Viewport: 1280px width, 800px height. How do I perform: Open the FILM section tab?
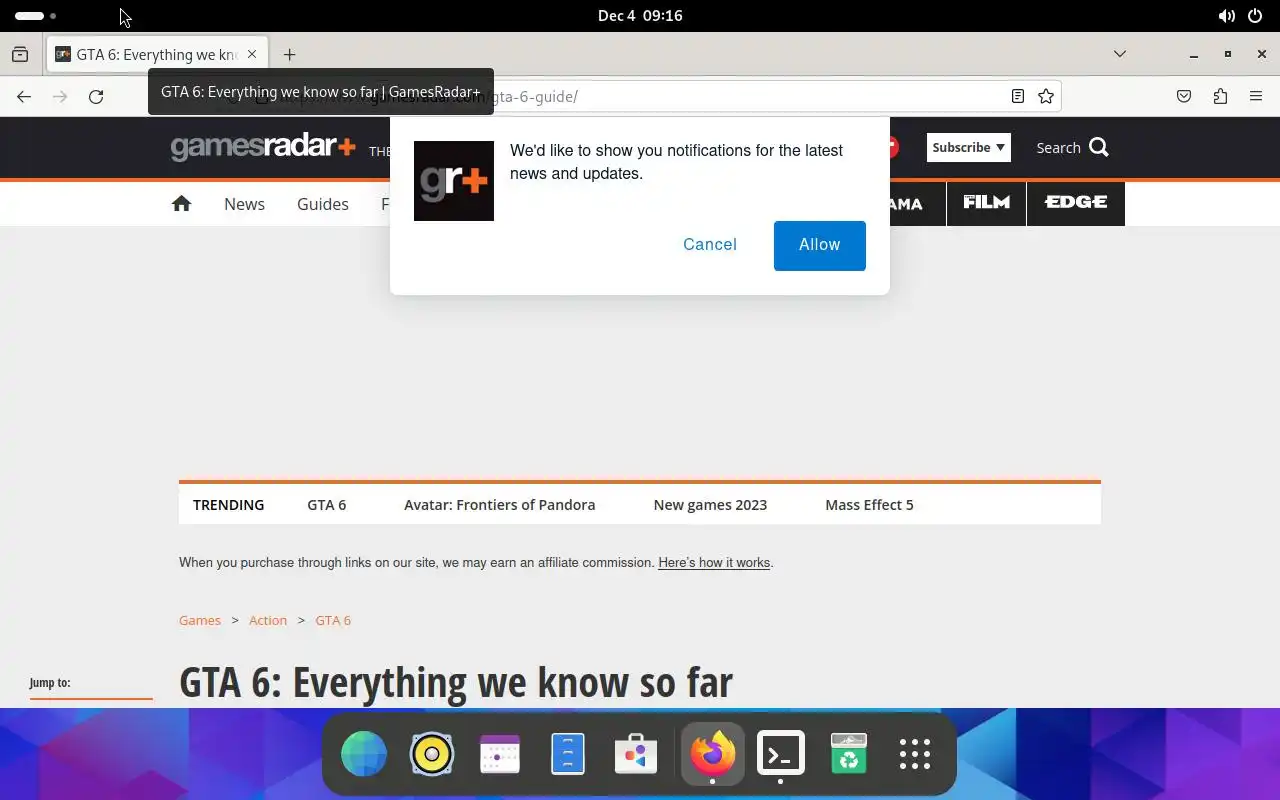click(986, 203)
